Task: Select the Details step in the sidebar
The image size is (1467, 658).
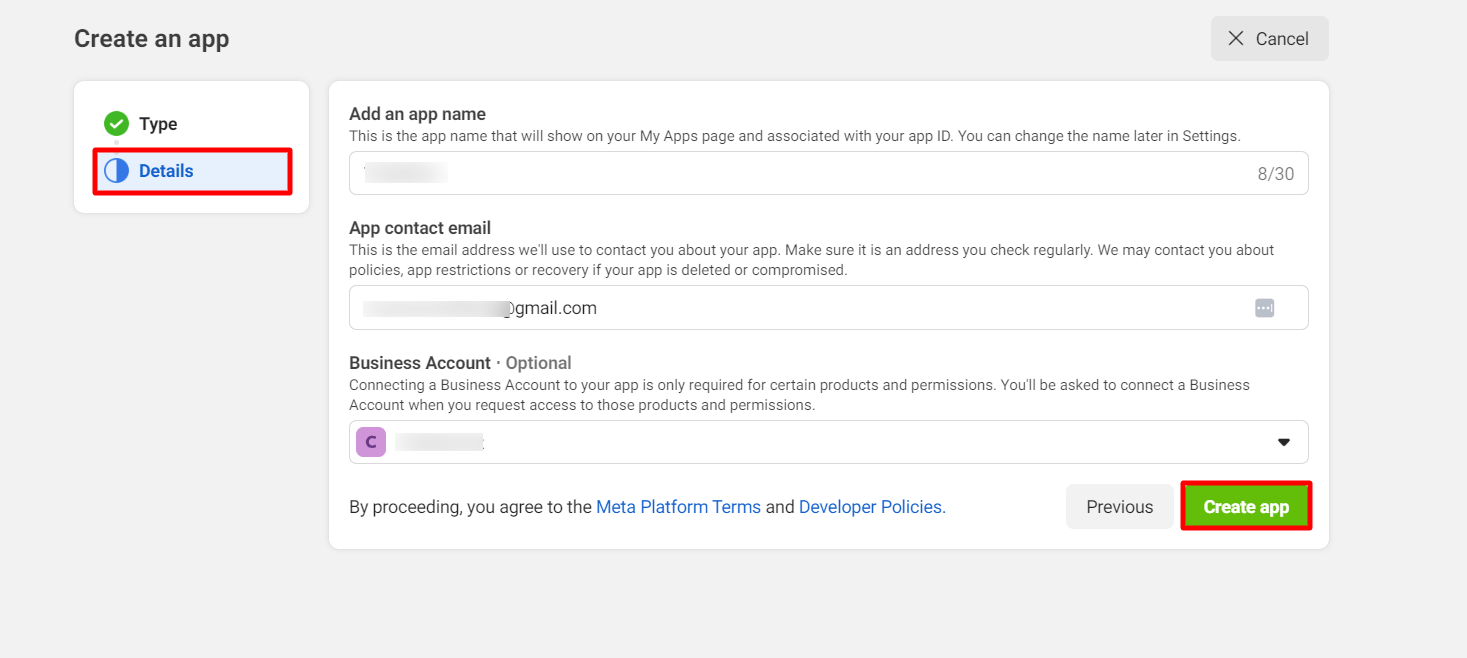Action: pyautogui.click(x=166, y=171)
